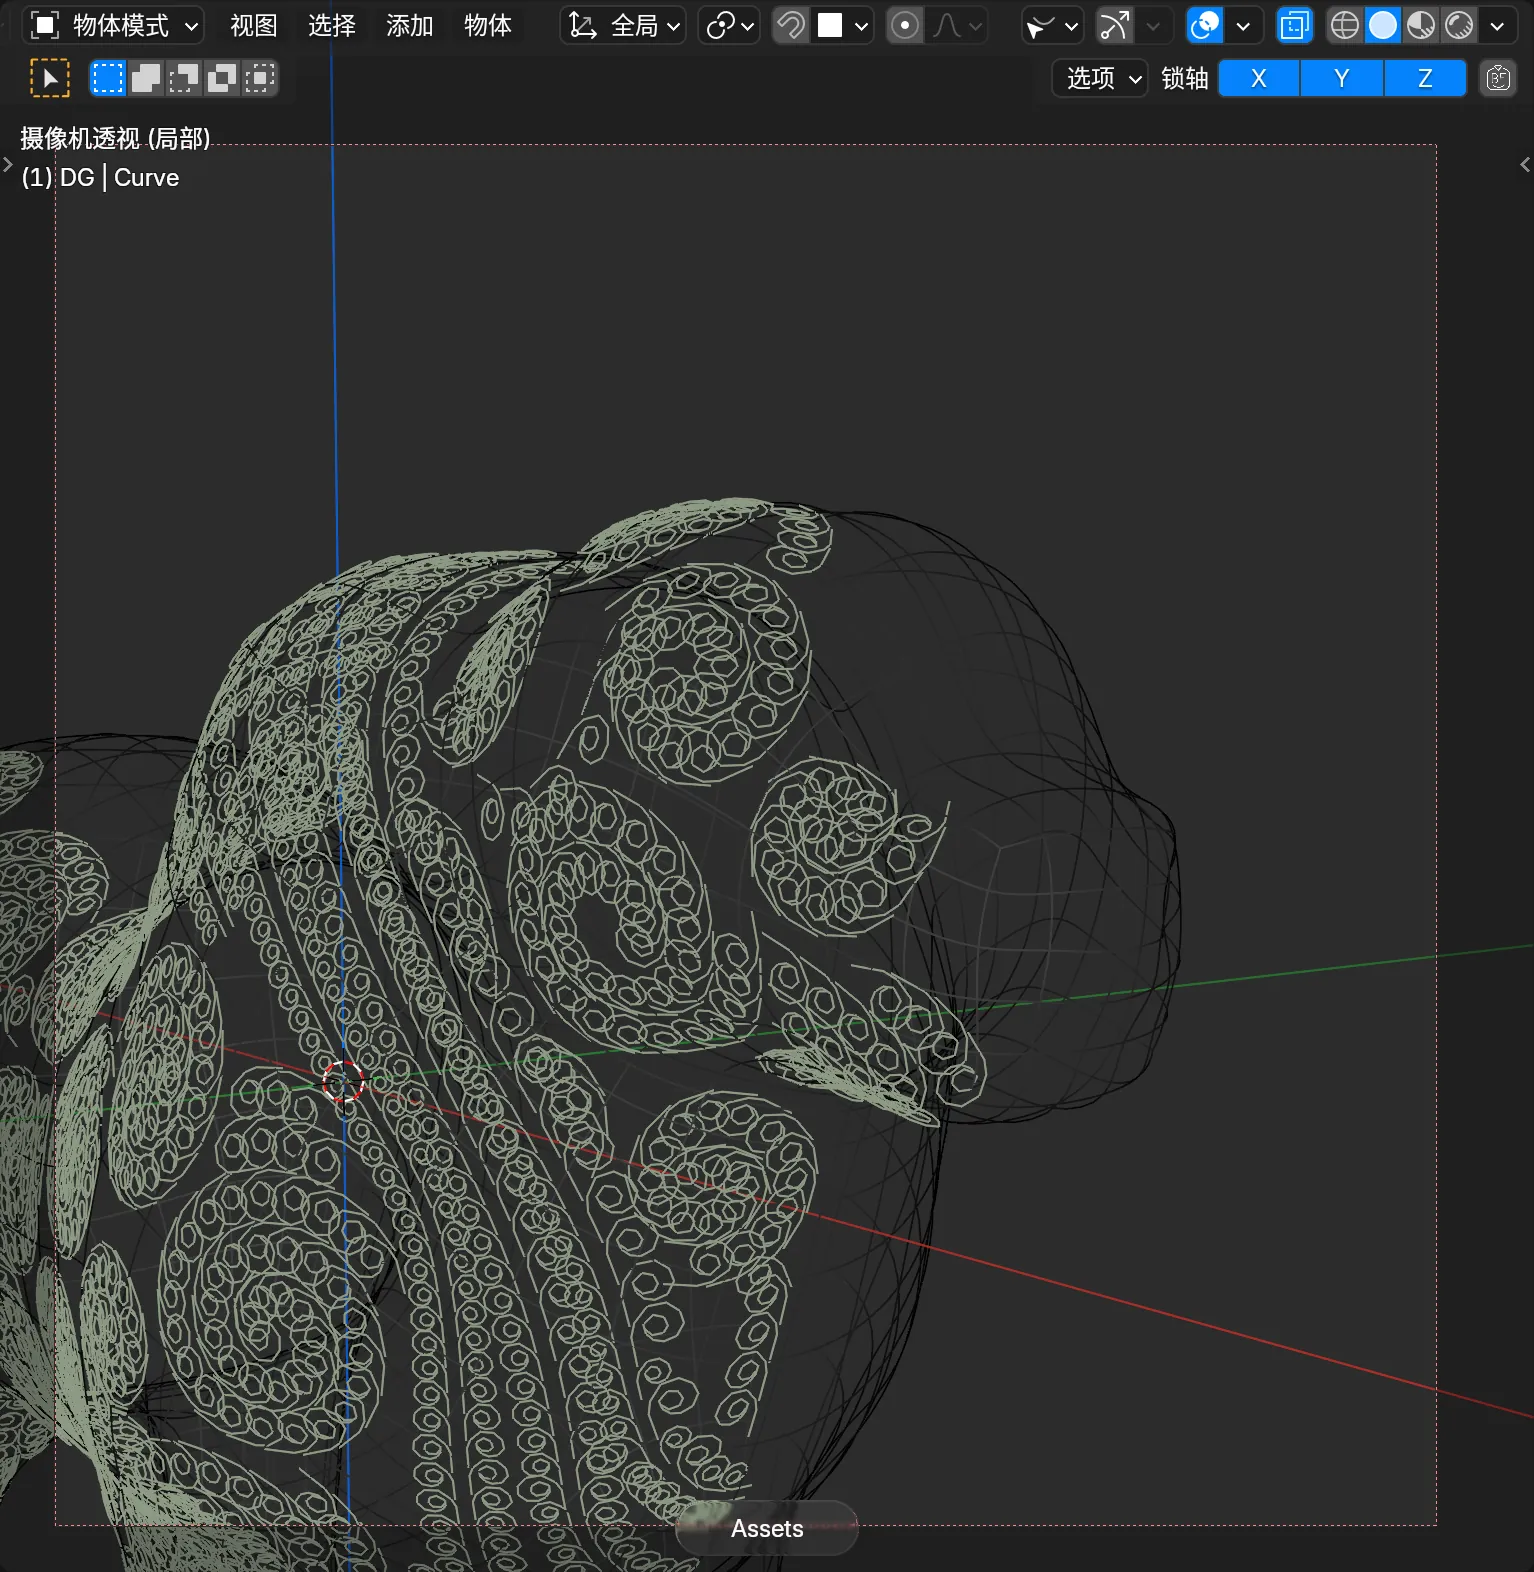Click the white snap target swatch
The image size is (1534, 1572).
click(830, 25)
